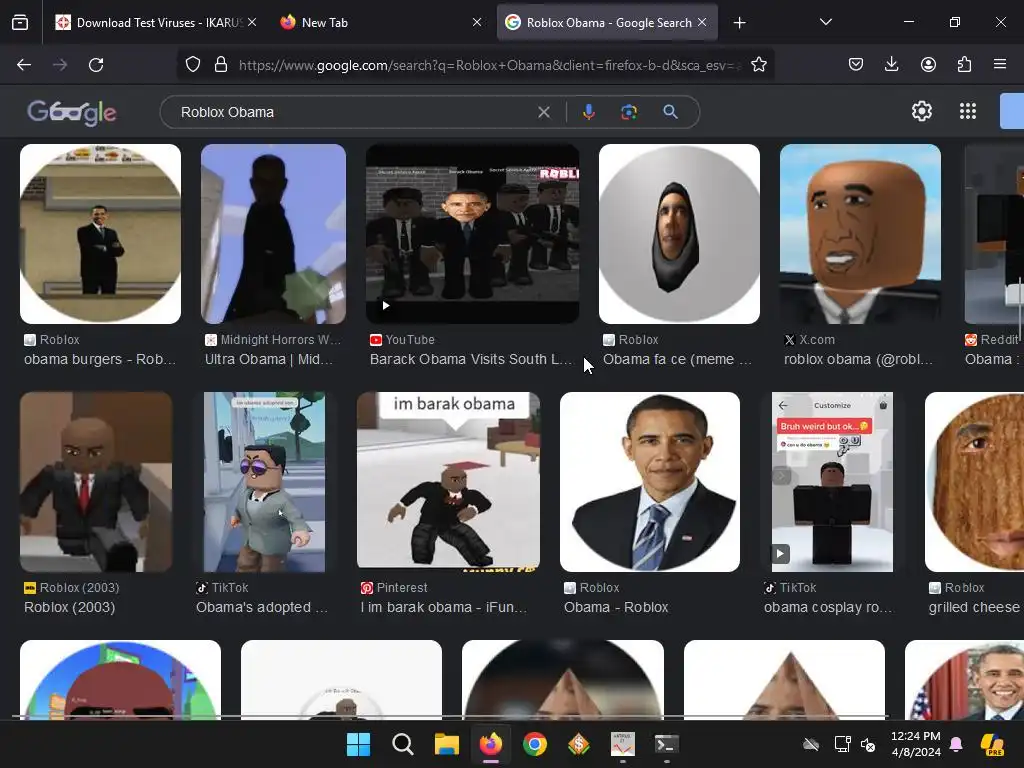Click the roblox obama (@robl... link

coord(858,359)
